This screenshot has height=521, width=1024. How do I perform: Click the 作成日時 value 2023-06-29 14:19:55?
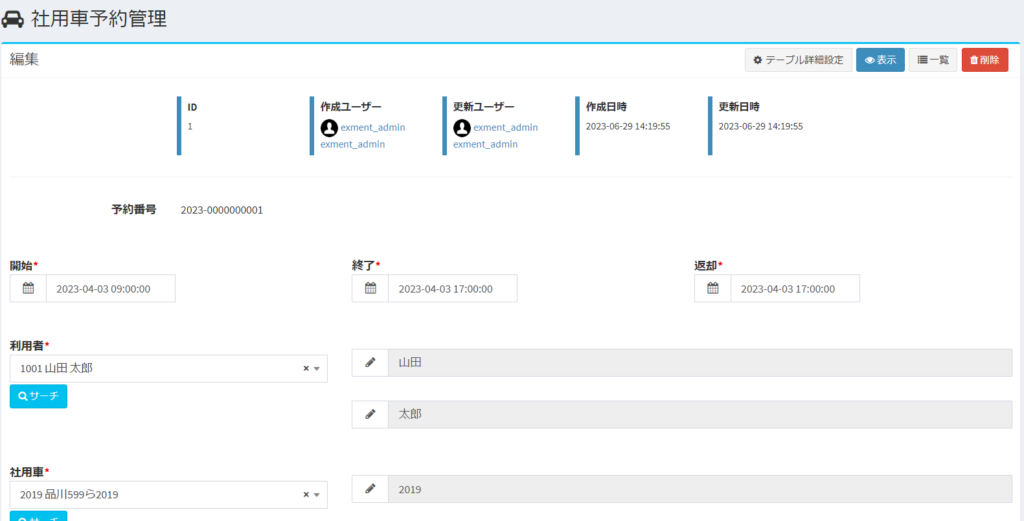coord(628,126)
